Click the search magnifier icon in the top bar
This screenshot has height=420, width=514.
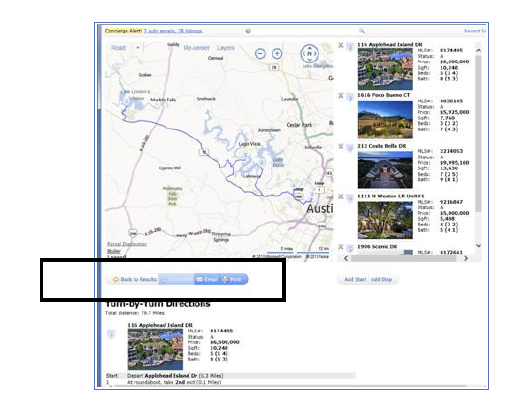point(362,31)
